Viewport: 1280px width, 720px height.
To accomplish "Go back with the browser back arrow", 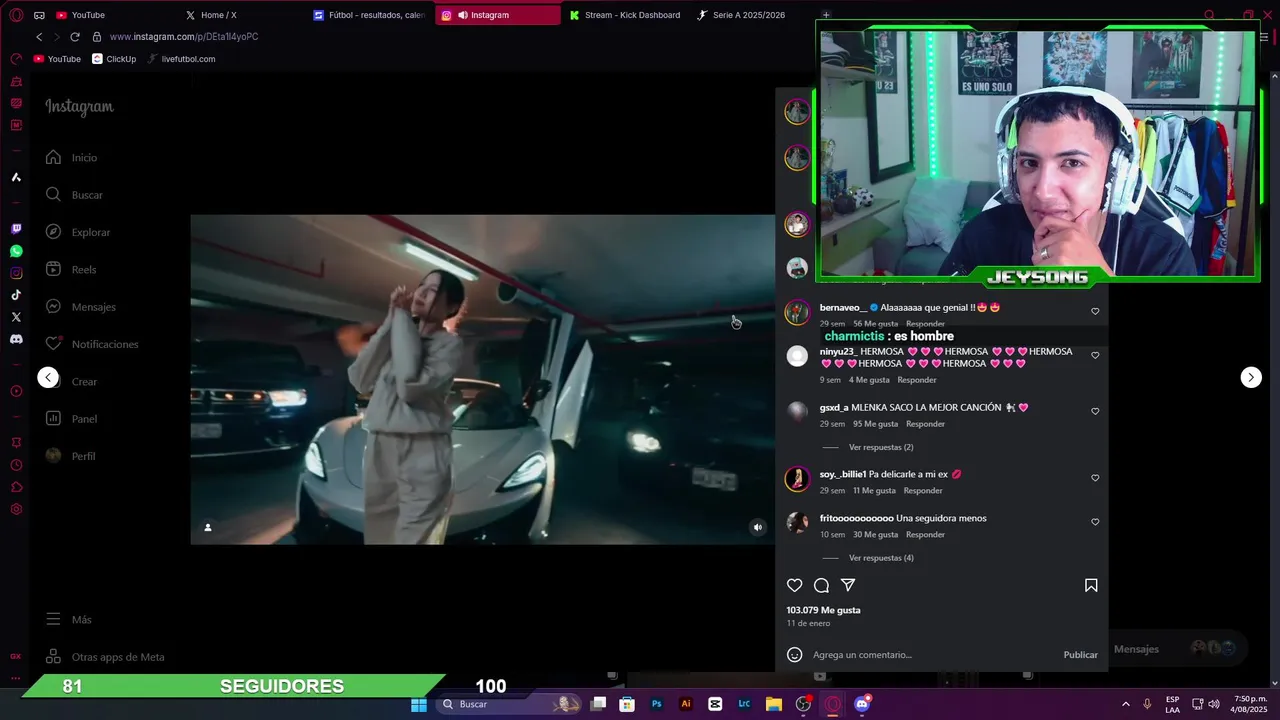I will click(x=39, y=37).
